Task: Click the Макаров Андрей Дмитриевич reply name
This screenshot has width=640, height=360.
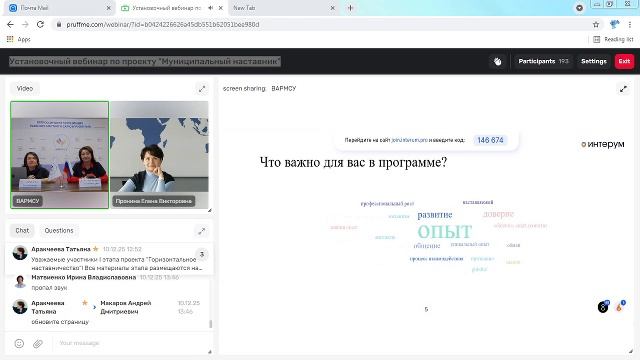Action: coord(126,307)
